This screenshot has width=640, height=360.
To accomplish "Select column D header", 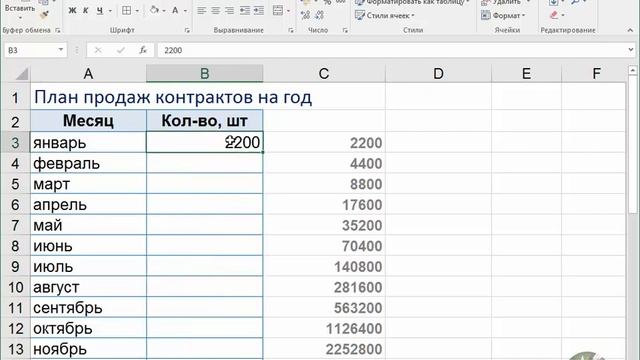I will click(438, 73).
